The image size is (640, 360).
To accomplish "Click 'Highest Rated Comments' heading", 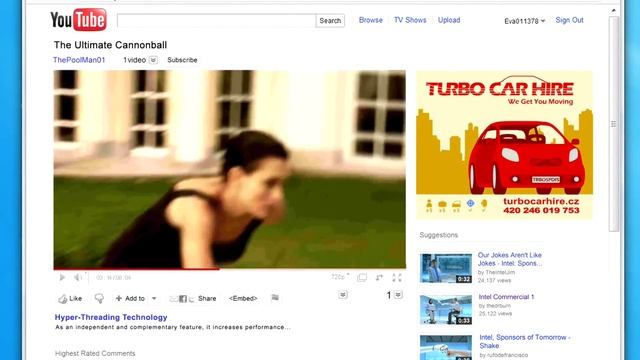I will click(95, 353).
